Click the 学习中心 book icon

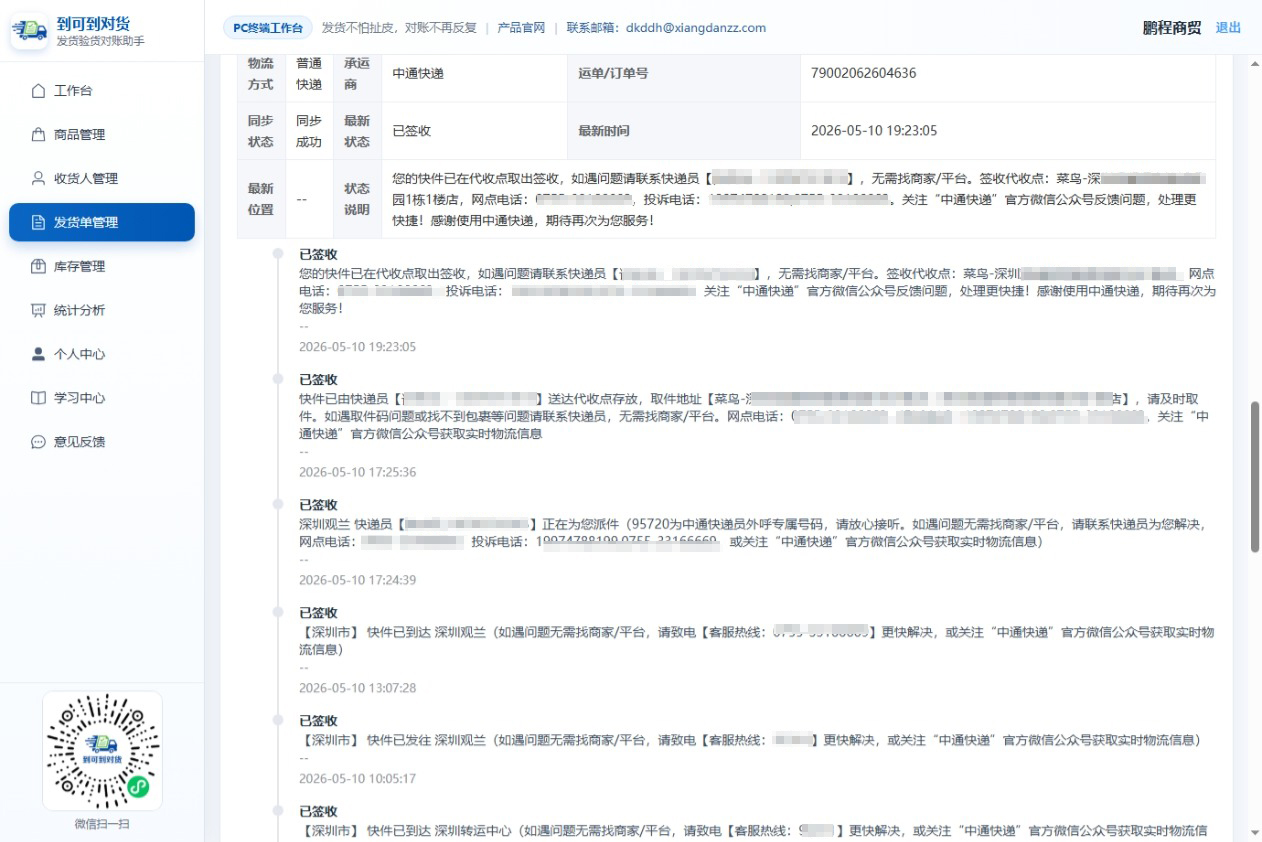(x=39, y=398)
